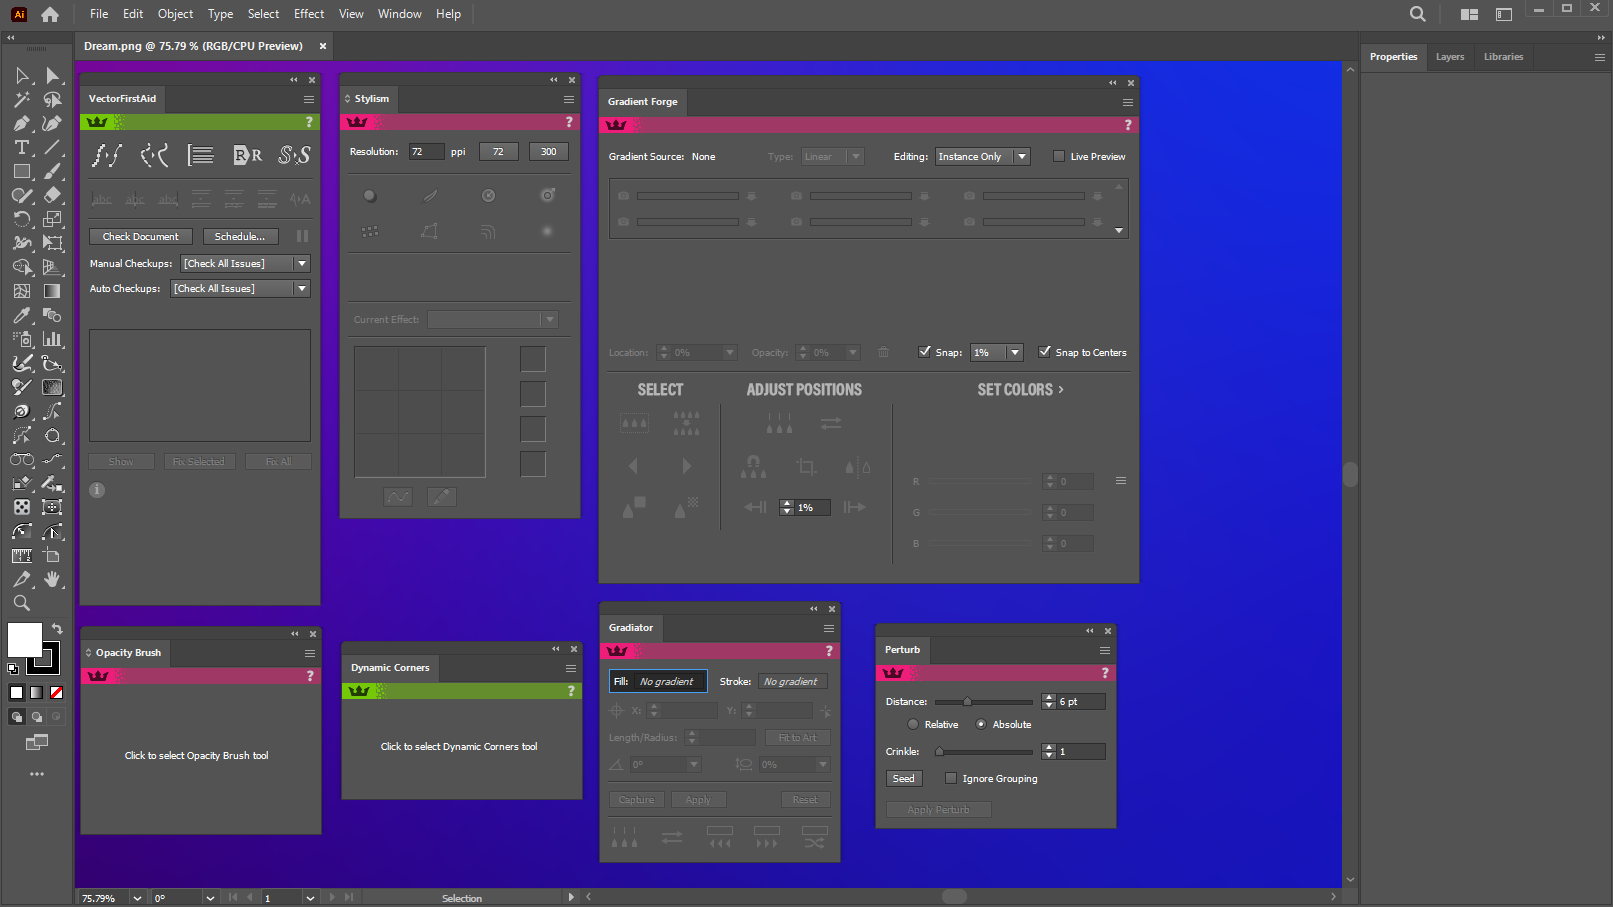Click the S-to-S icon in VectorFirstAid
The image size is (1613, 907).
click(x=294, y=155)
